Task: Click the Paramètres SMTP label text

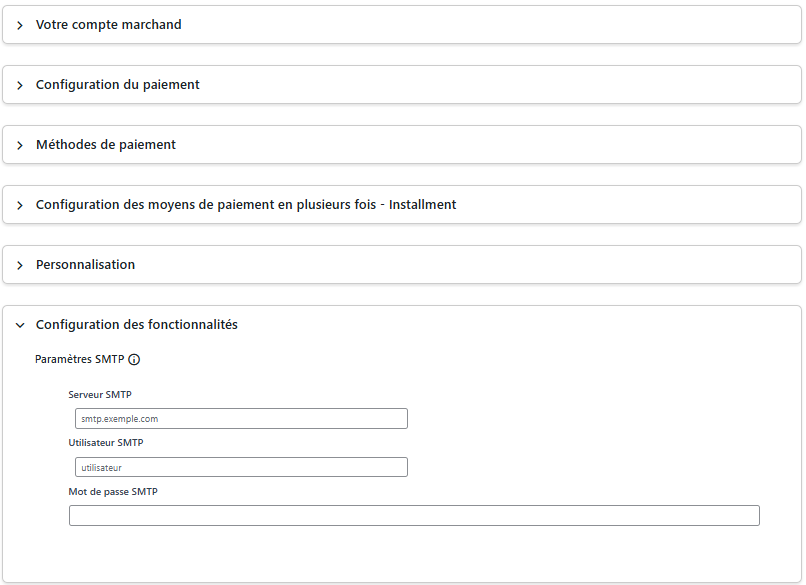Action: 80,359
